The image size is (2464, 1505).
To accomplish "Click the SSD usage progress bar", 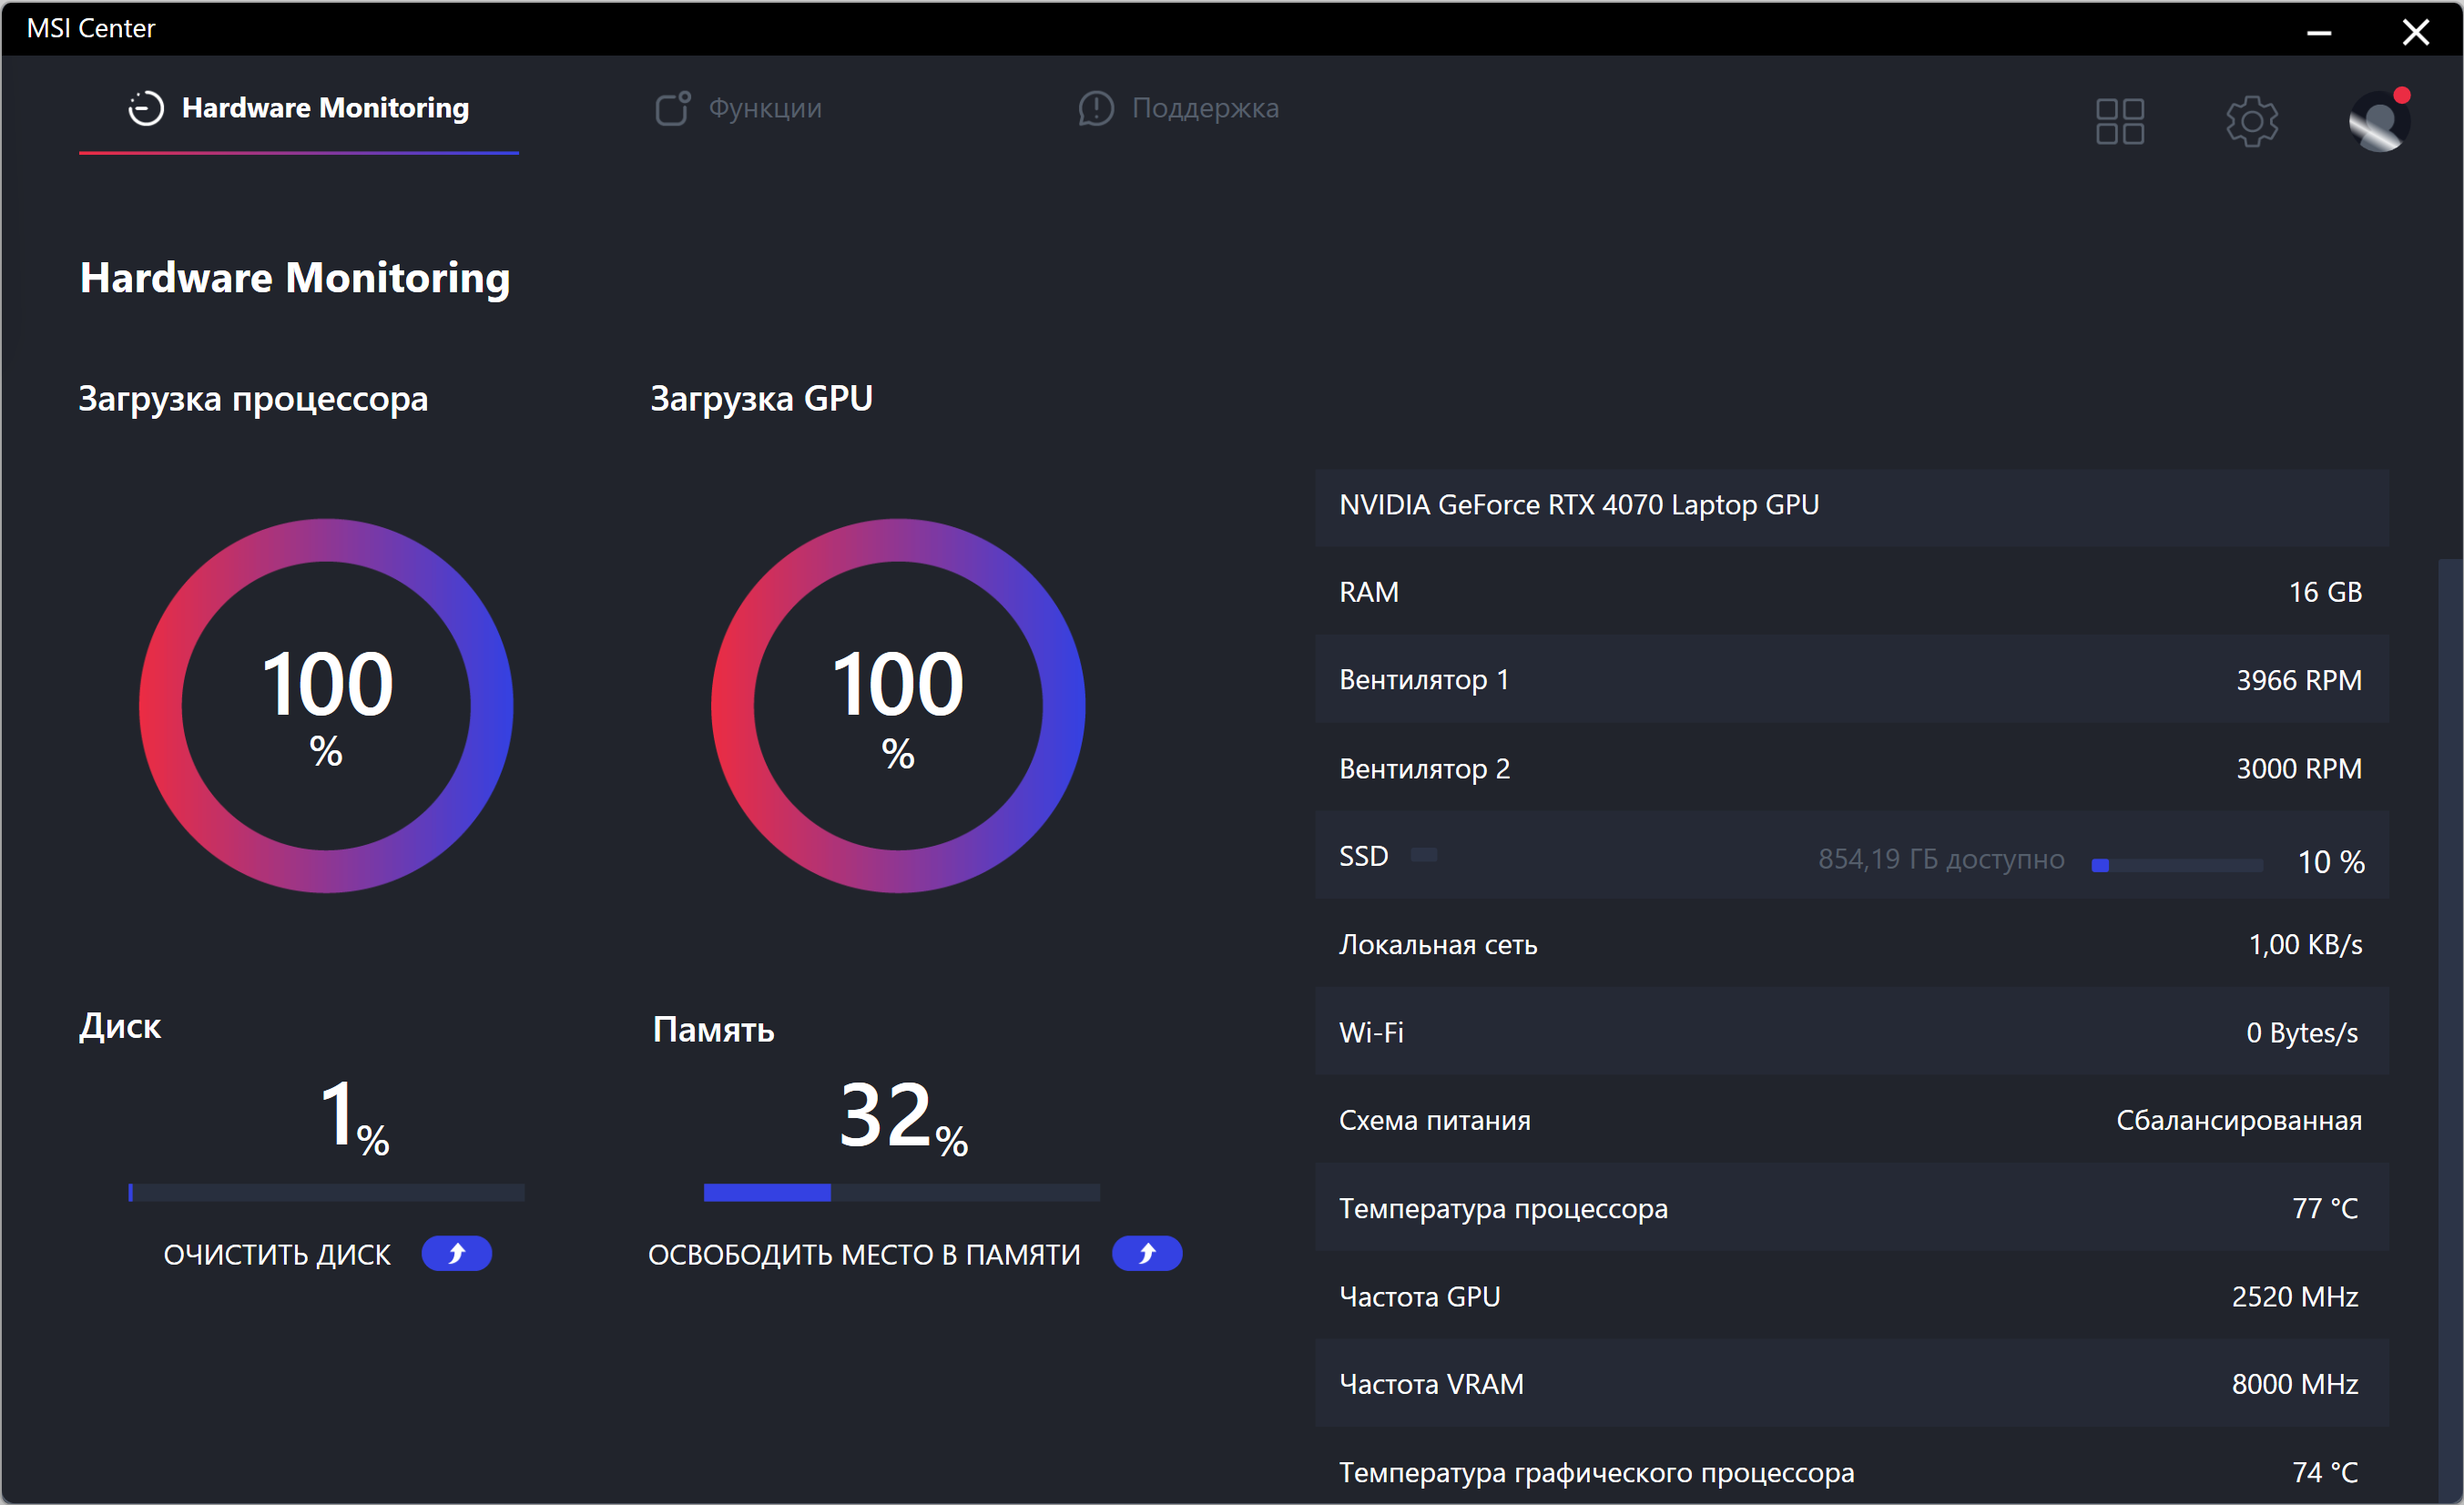I will [x=2177, y=865].
